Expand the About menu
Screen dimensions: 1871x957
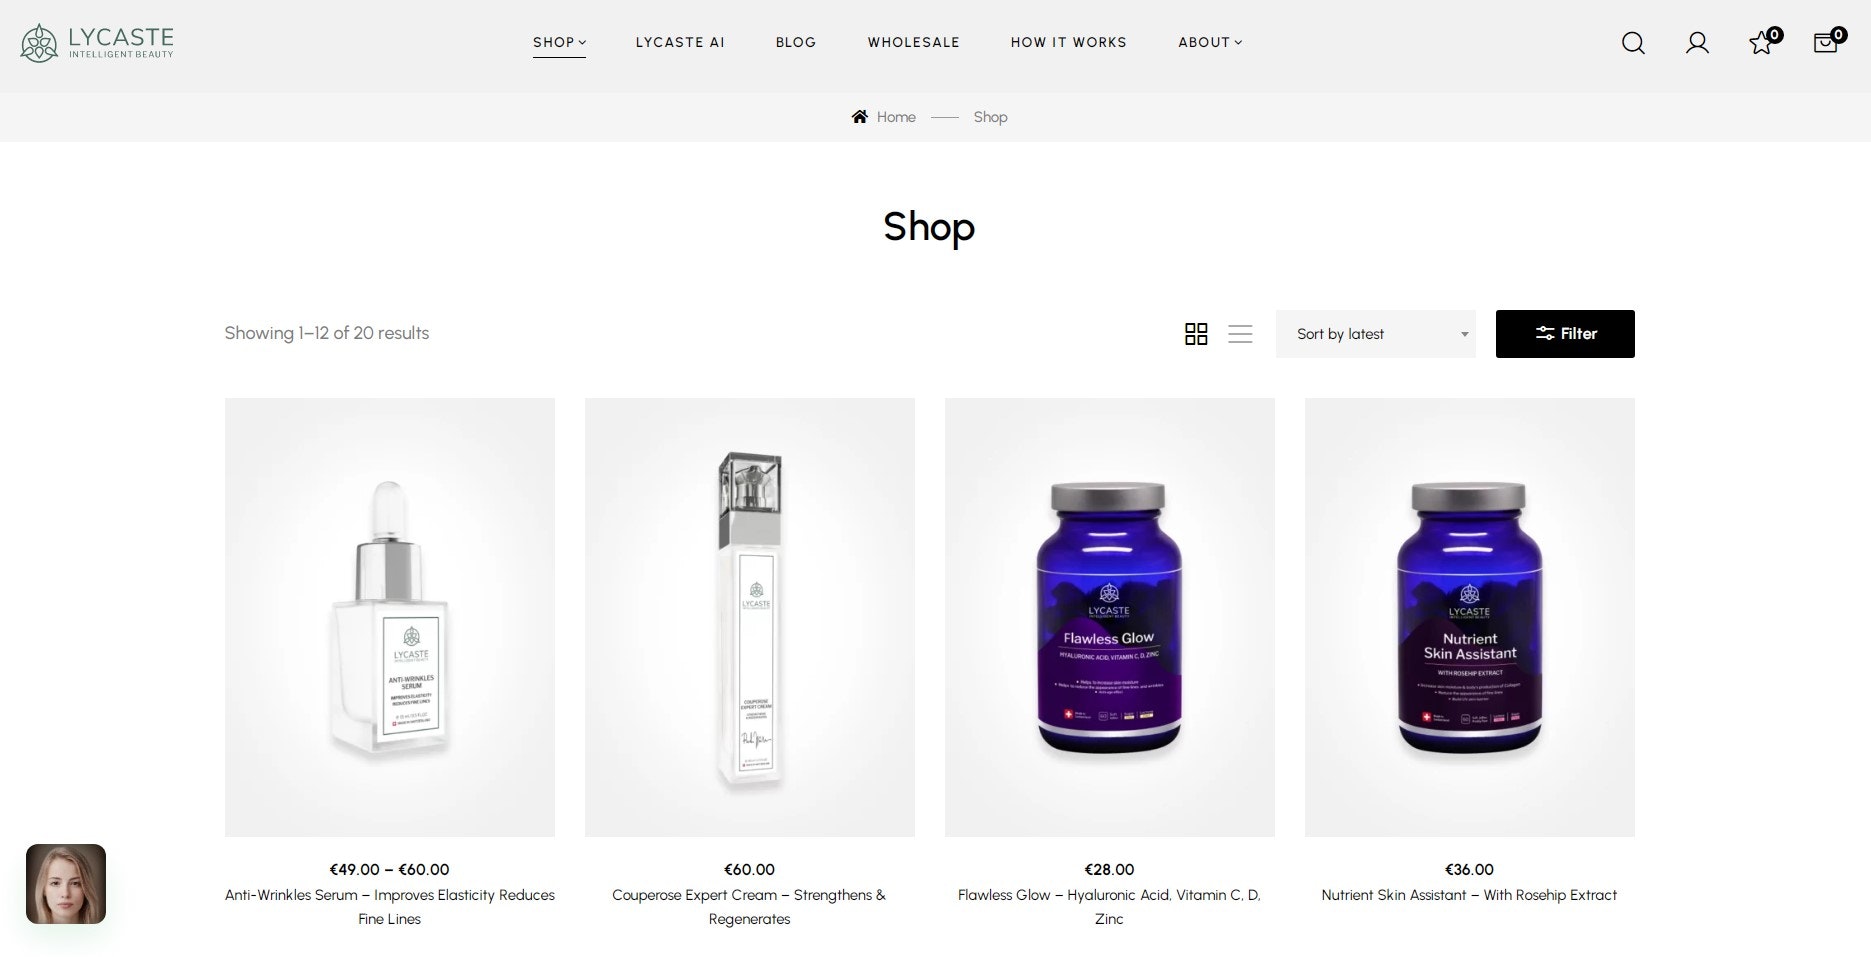coord(1210,42)
